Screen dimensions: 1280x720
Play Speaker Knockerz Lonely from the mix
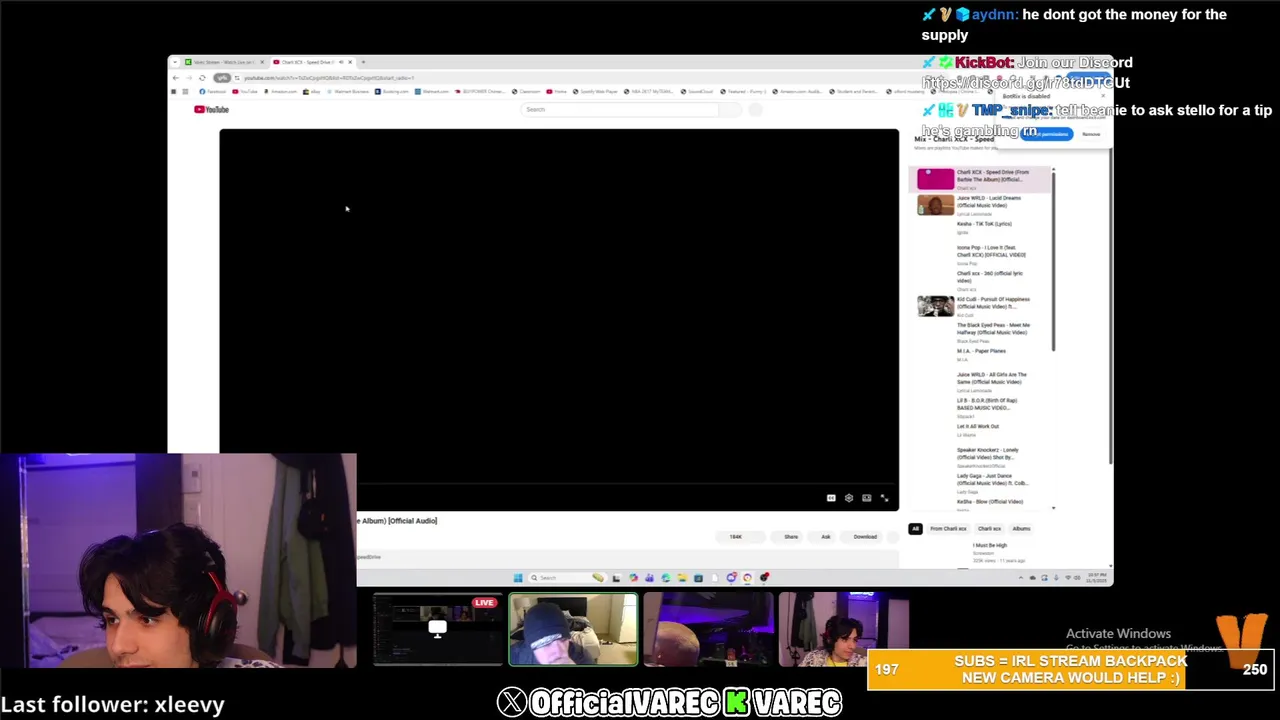coord(982,457)
